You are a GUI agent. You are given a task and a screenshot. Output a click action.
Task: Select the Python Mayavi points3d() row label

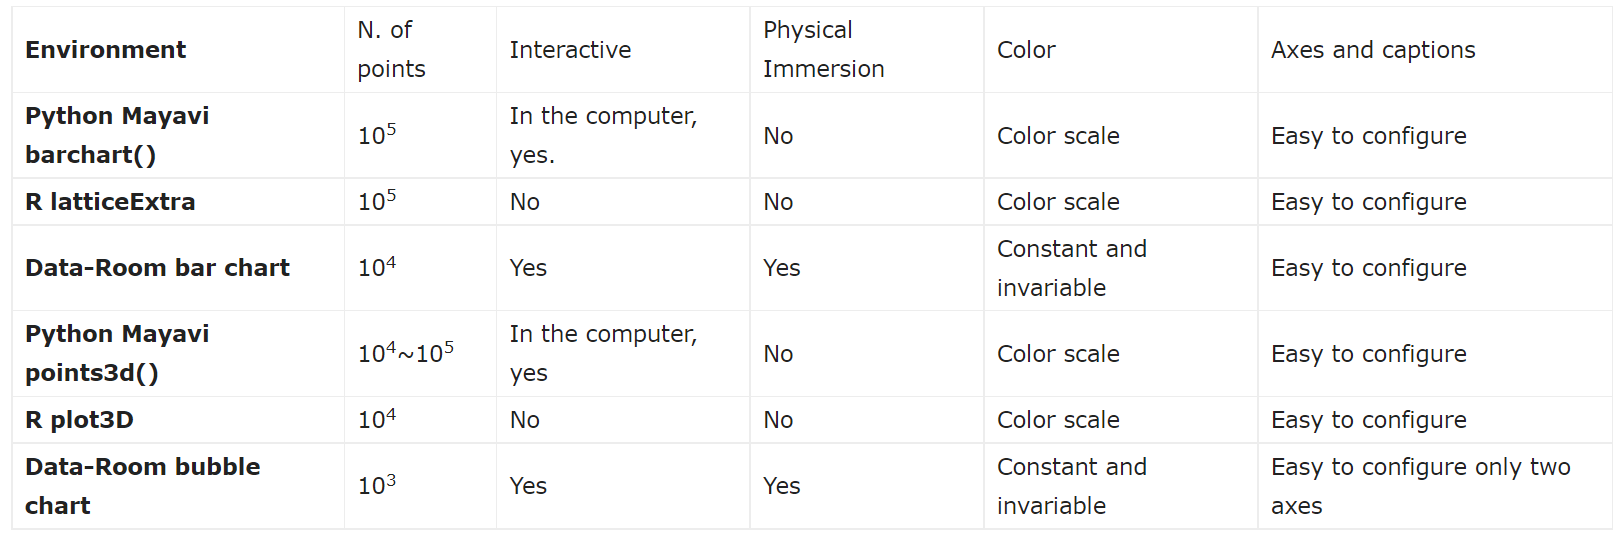point(117,353)
